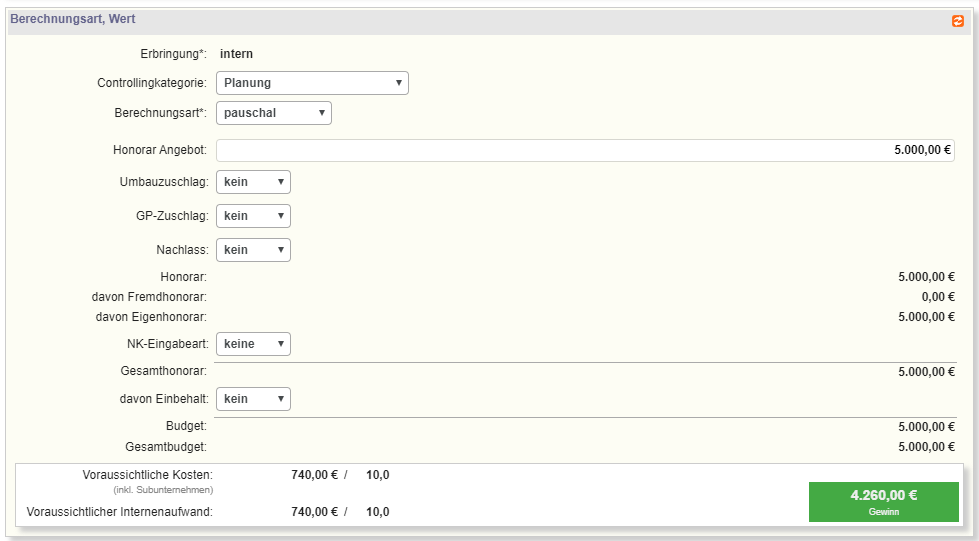Expand the GP-Zuschlag dropdown
The image size is (979, 541).
[x=253, y=216]
